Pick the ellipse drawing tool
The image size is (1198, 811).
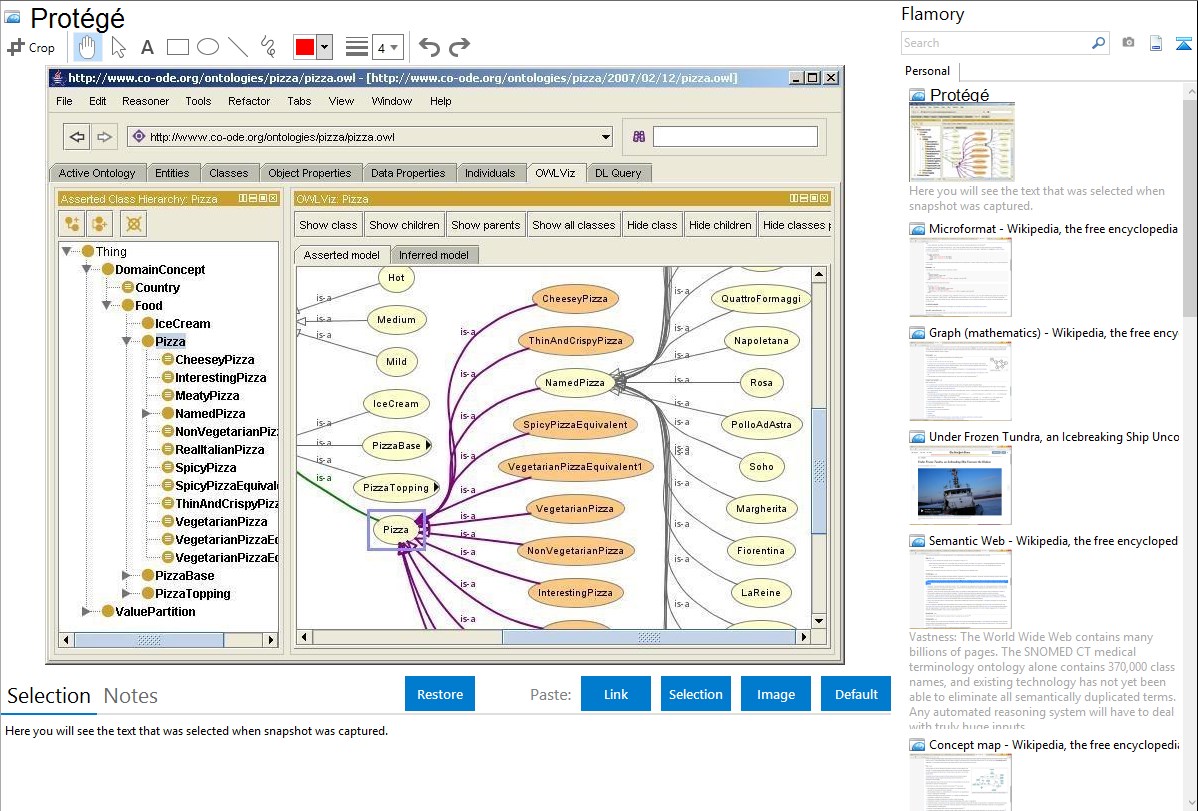point(208,47)
